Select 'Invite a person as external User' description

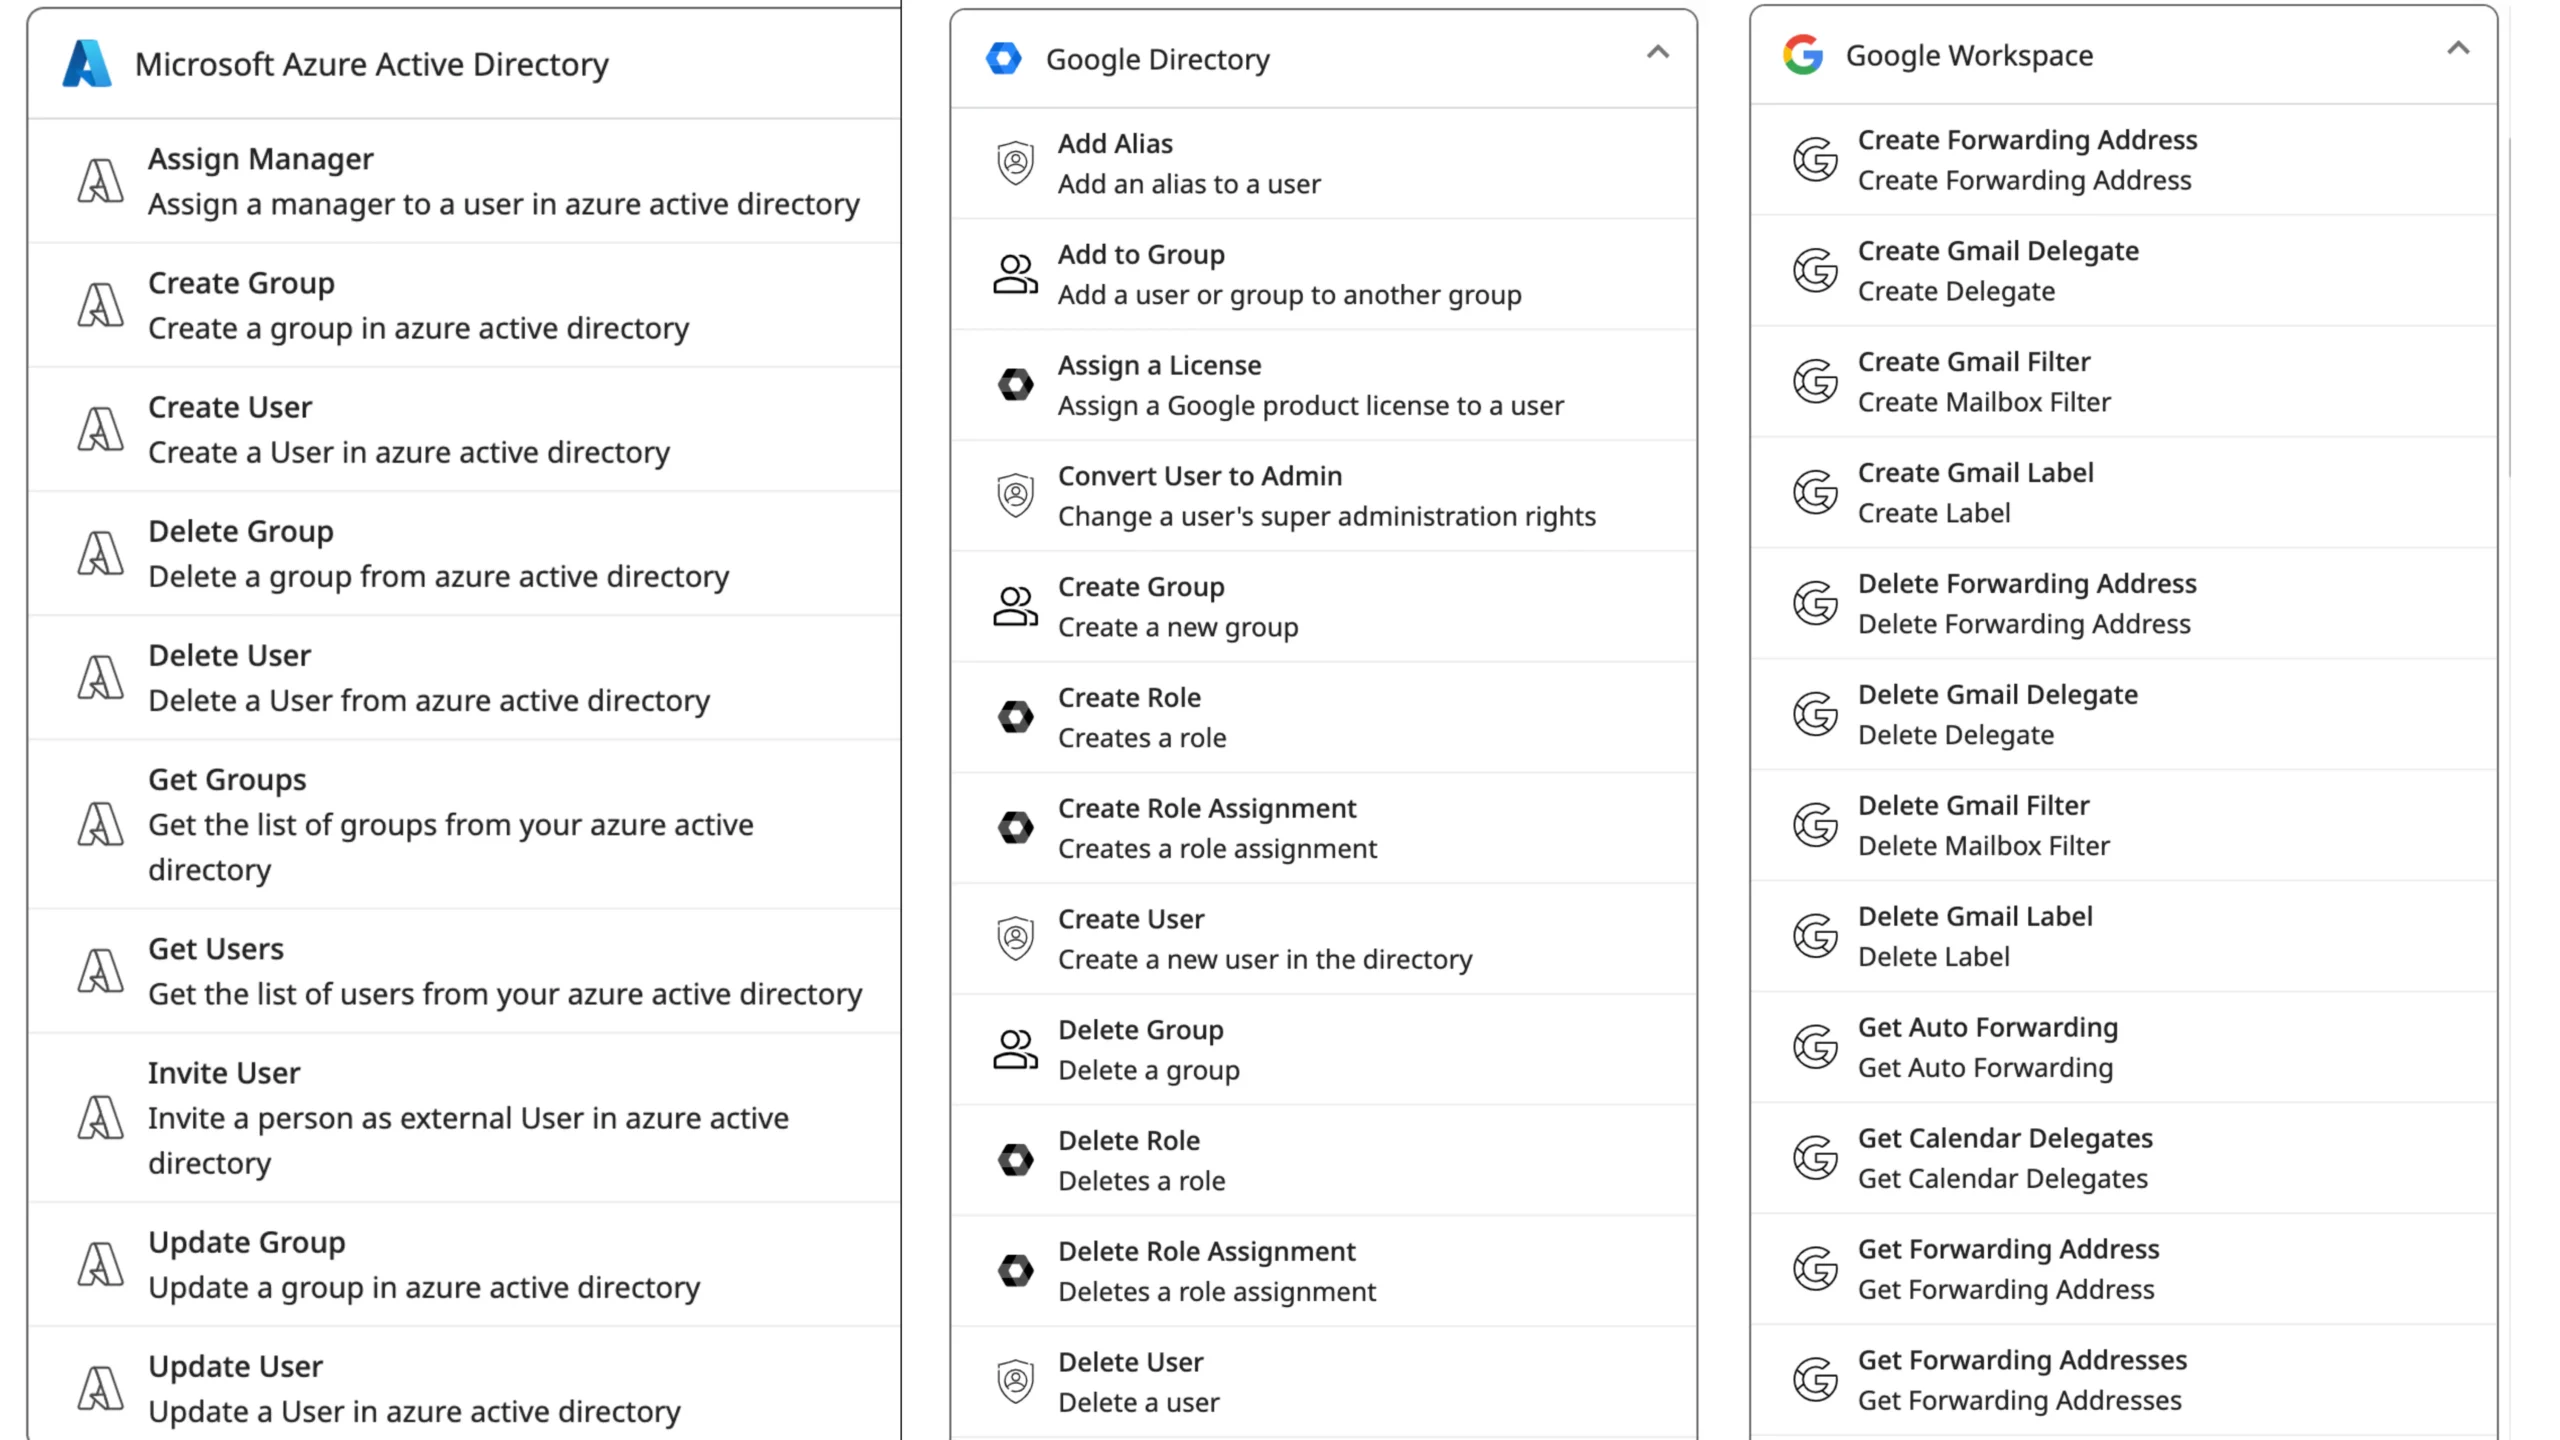tap(468, 1141)
